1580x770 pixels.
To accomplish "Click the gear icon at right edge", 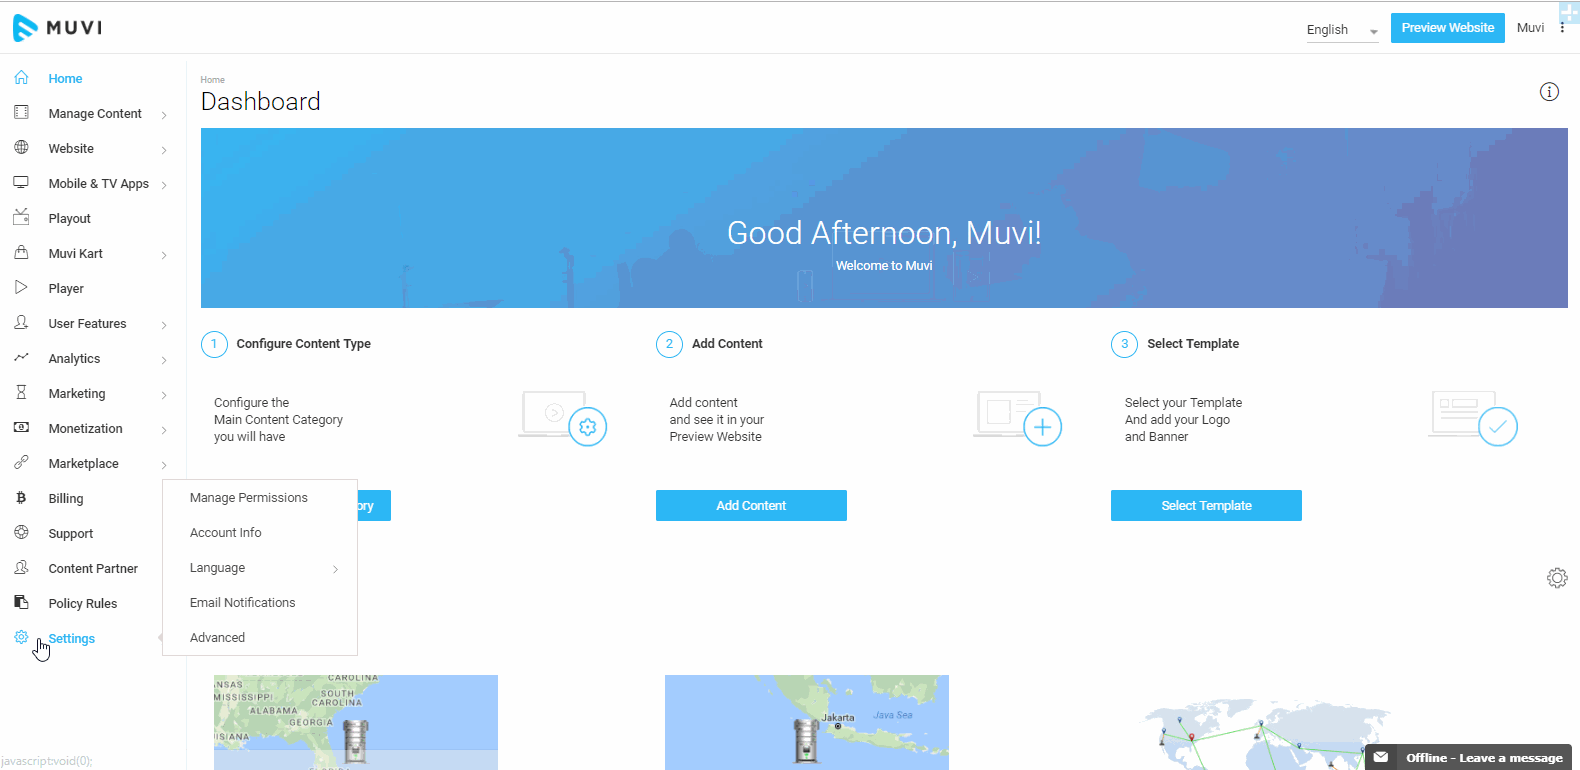I will click(x=1557, y=578).
